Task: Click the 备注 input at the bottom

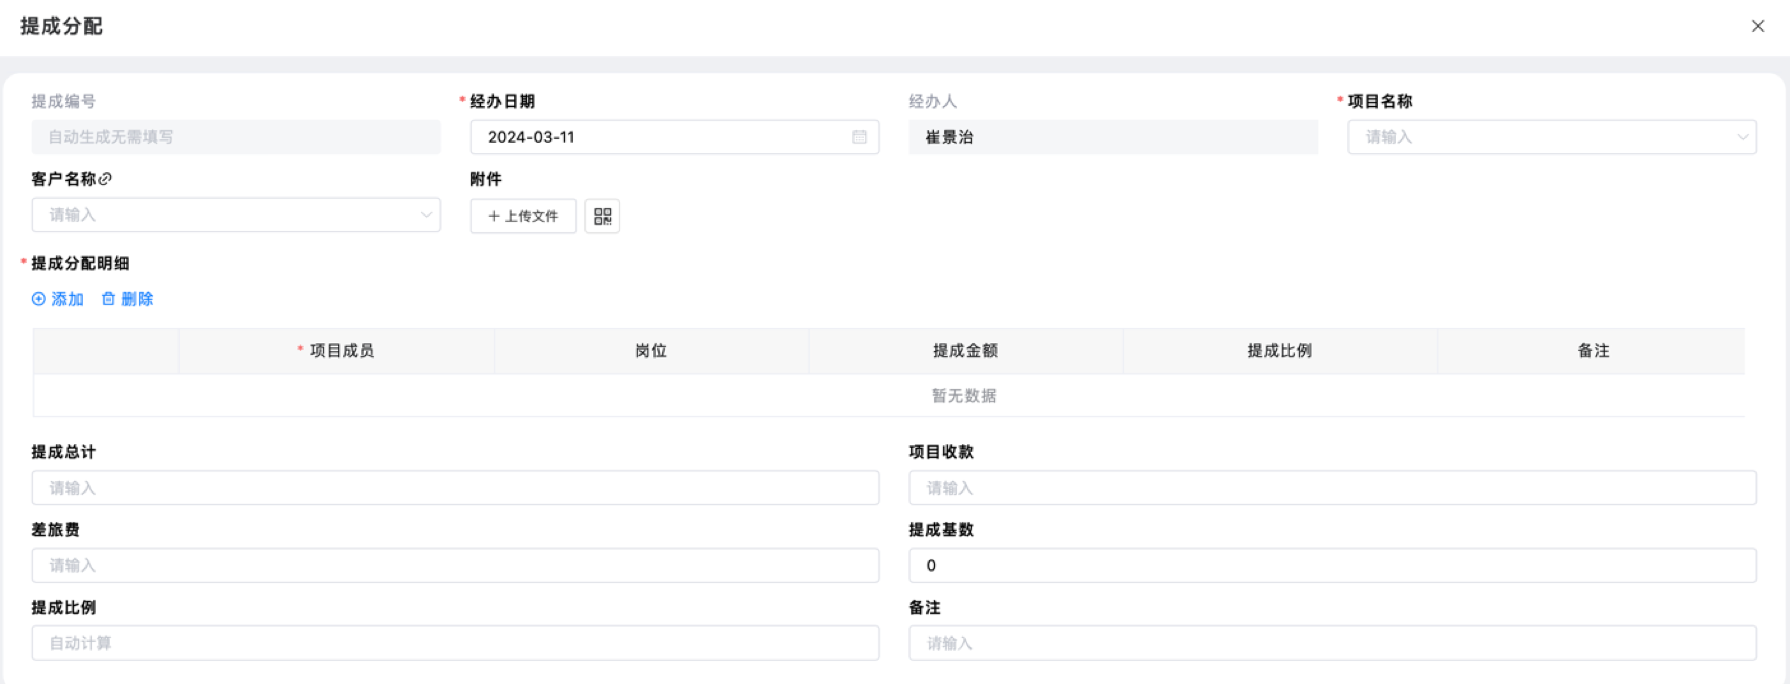Action: [1332, 643]
